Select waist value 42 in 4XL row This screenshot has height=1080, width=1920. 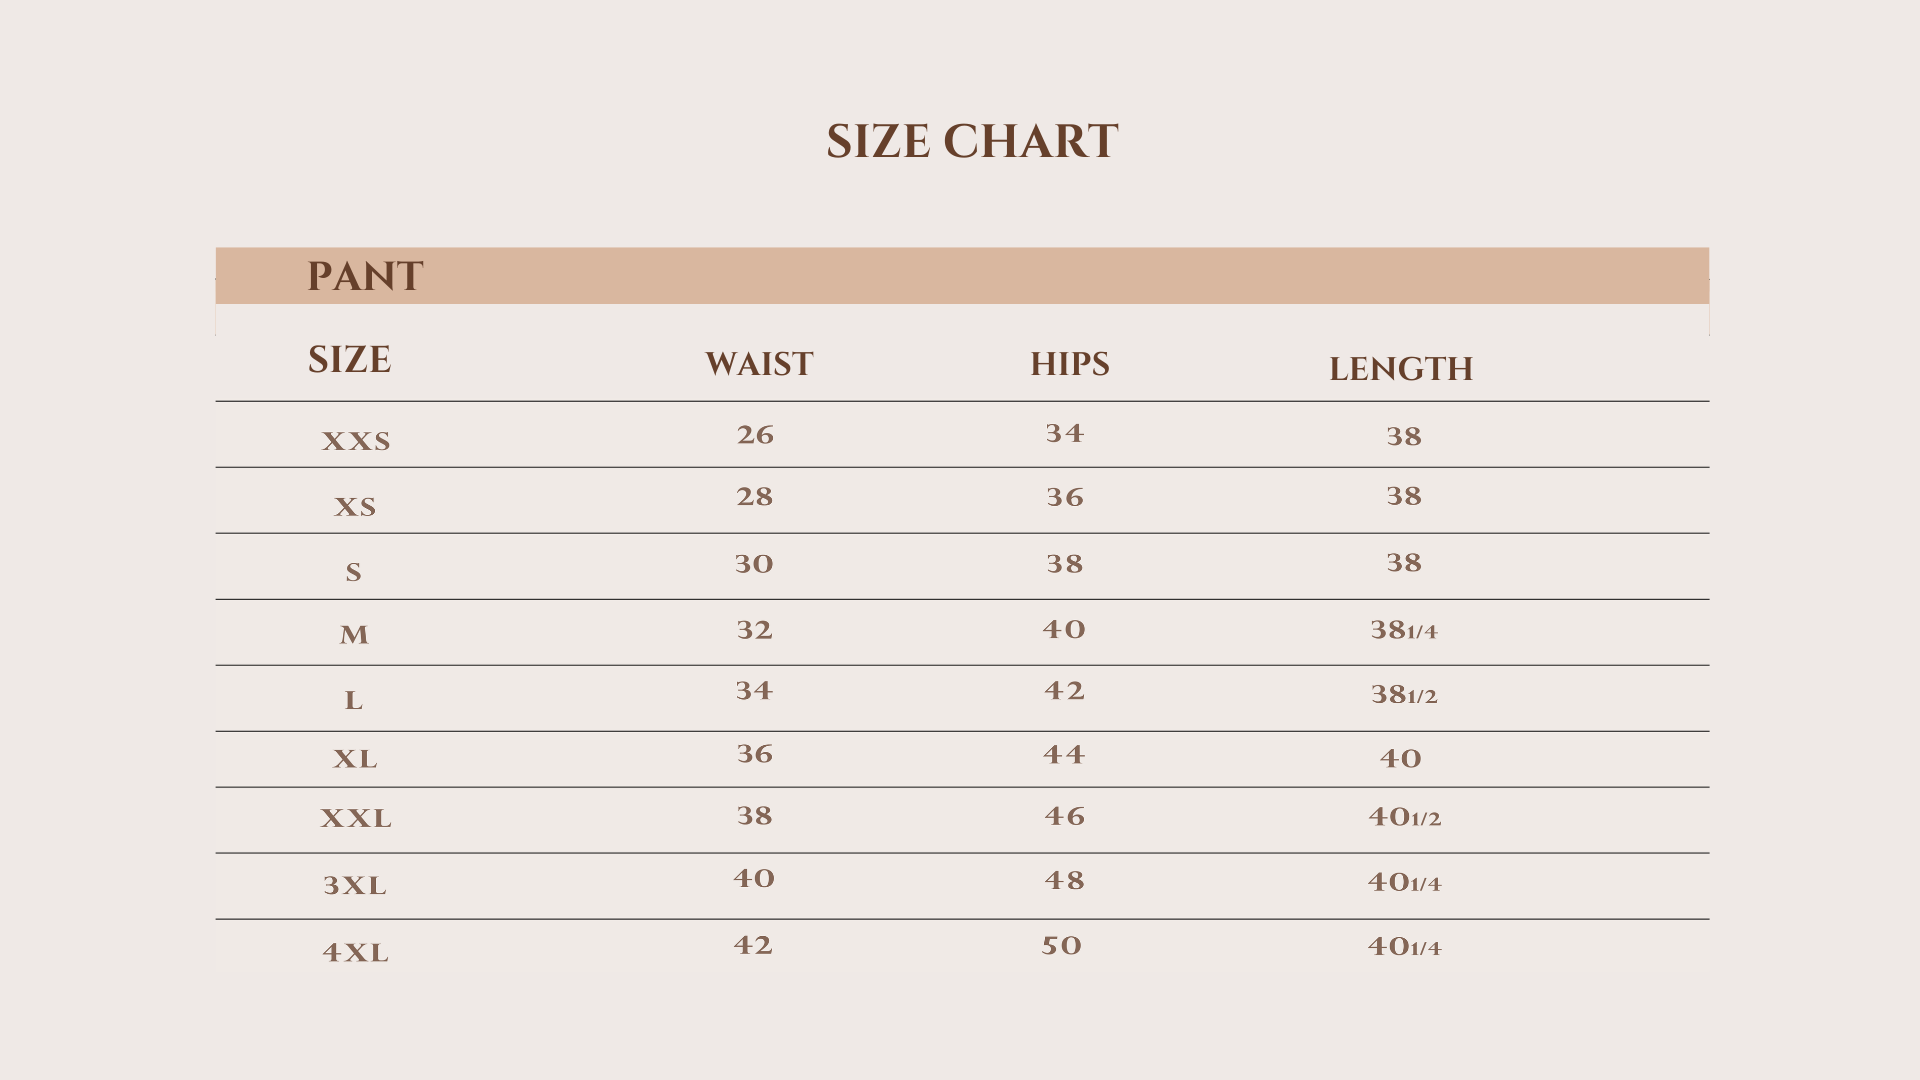point(753,945)
